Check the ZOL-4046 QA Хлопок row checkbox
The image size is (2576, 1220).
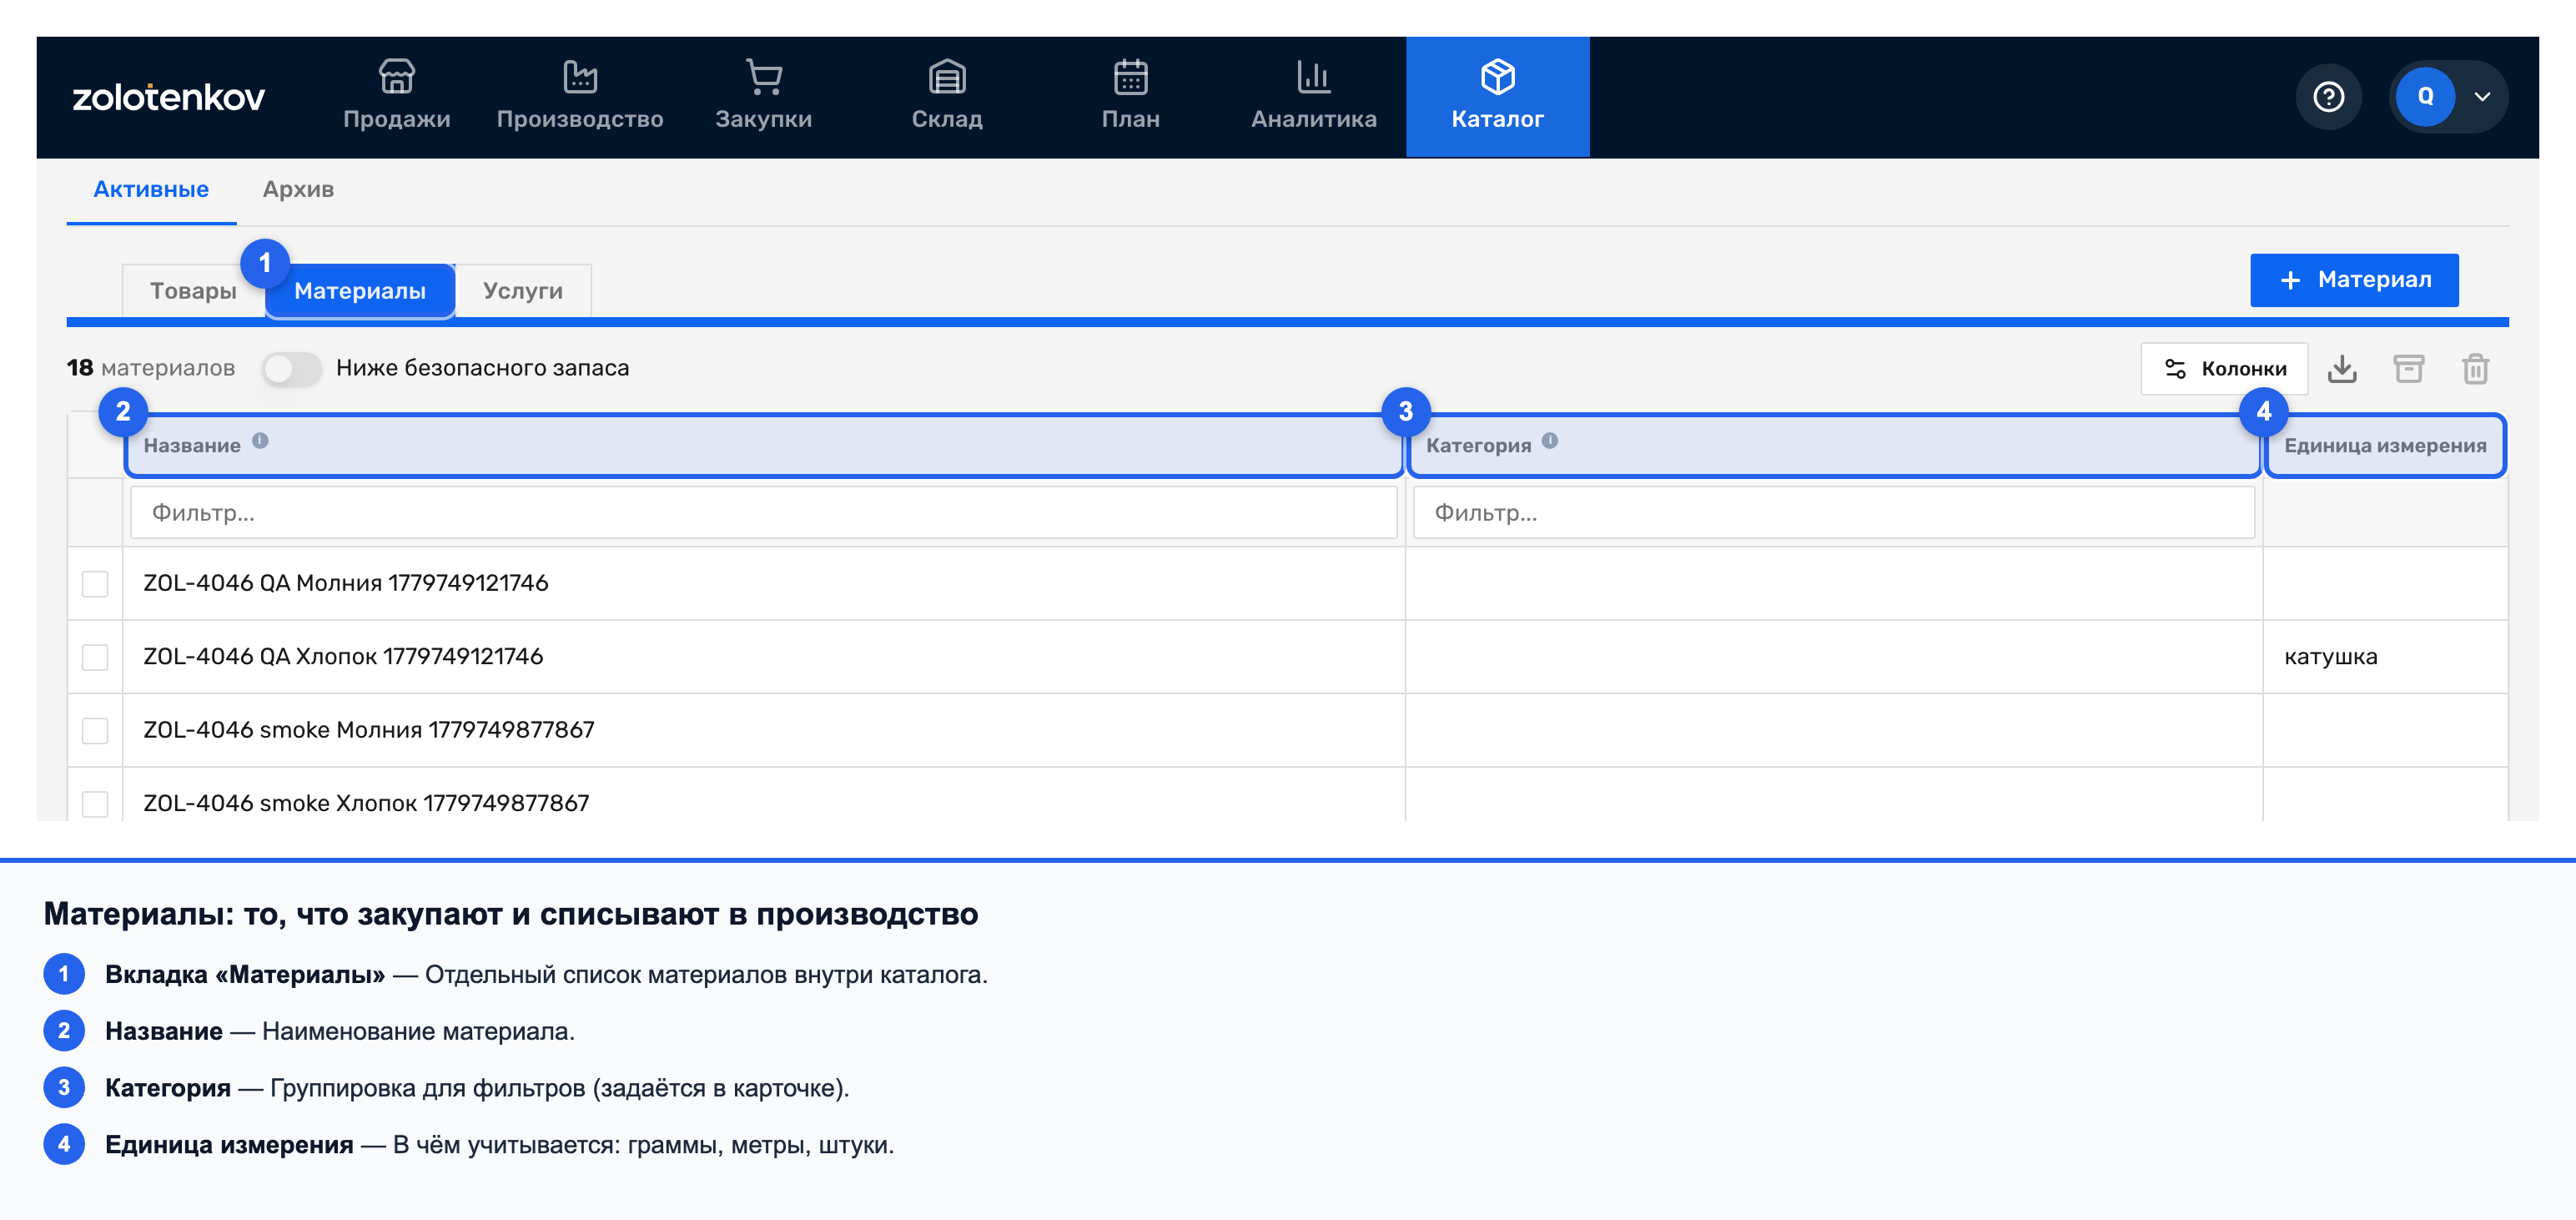pyautogui.click(x=95, y=657)
